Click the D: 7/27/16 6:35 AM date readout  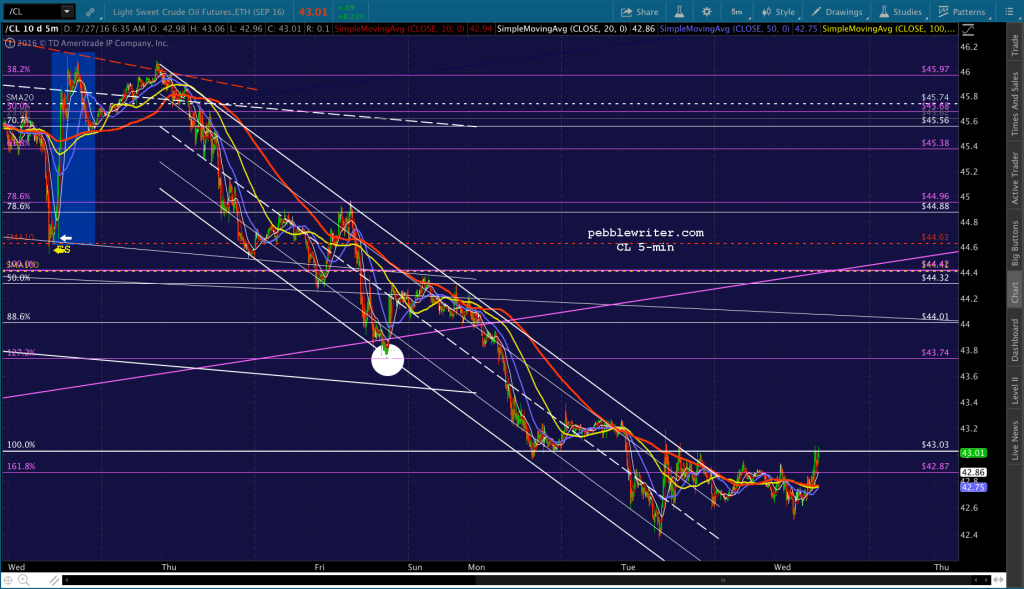tap(104, 29)
